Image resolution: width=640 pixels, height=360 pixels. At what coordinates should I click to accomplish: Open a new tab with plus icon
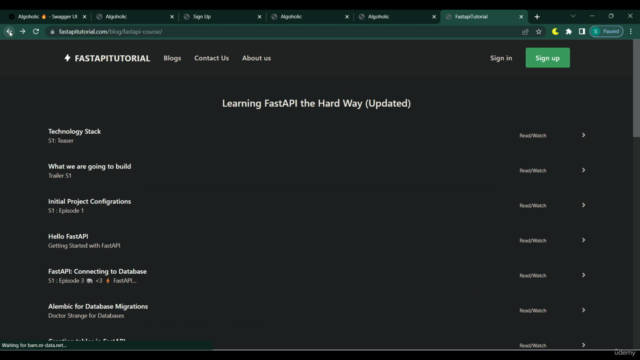[x=537, y=17]
